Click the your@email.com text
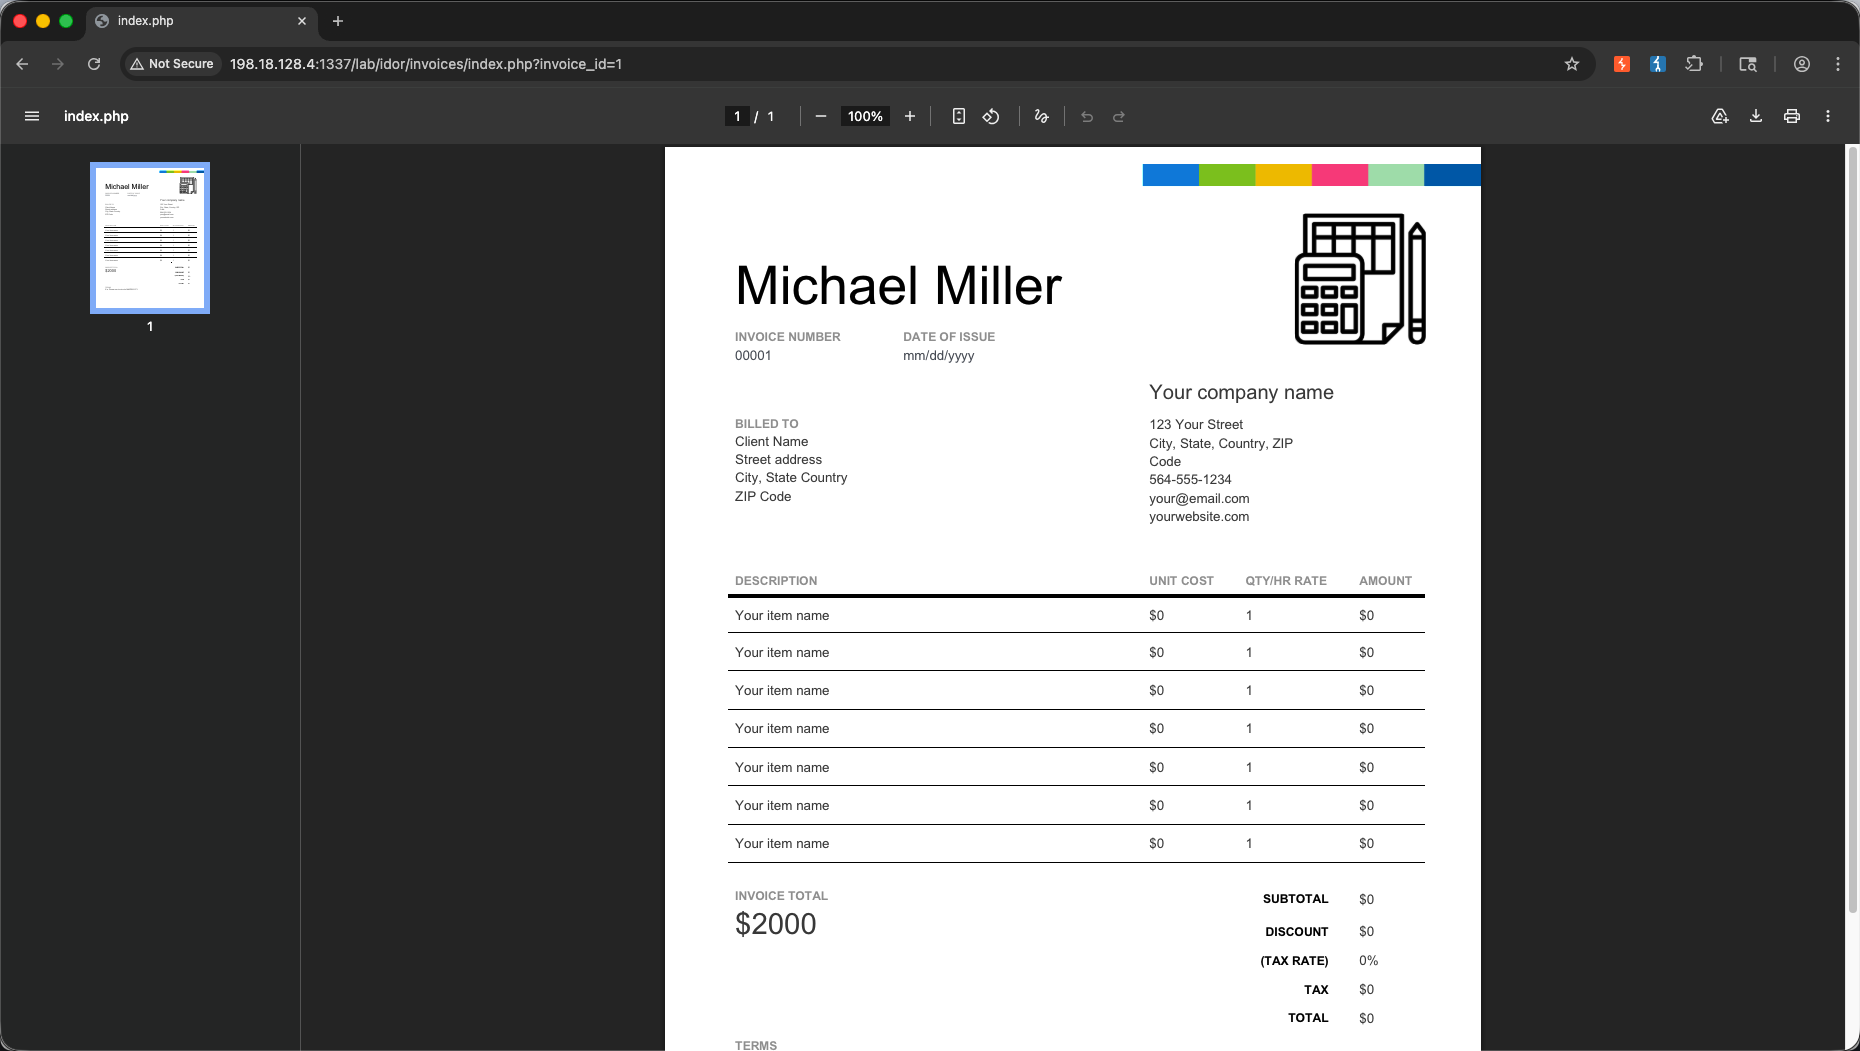1860x1051 pixels. pyautogui.click(x=1199, y=498)
